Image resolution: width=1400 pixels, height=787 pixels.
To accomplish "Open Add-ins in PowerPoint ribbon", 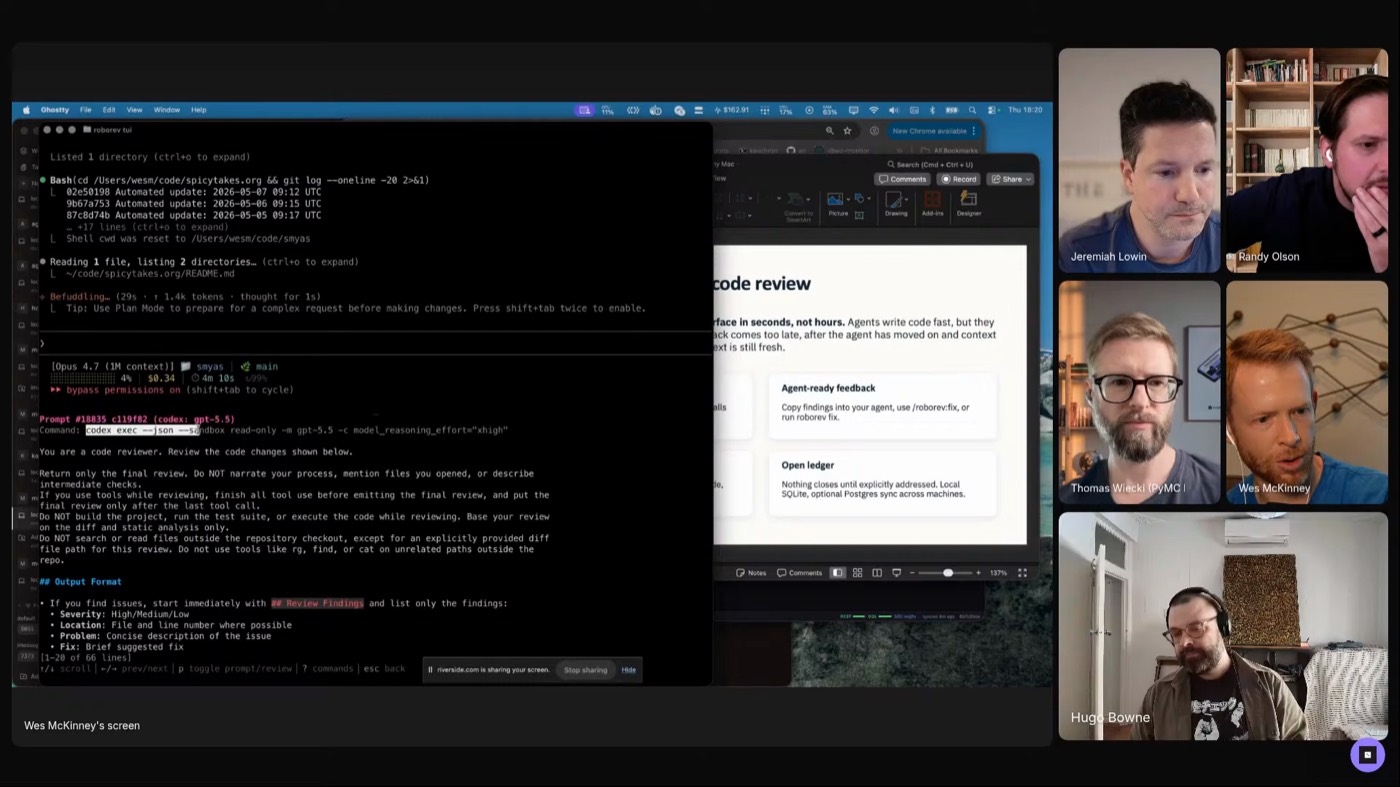I will tap(932, 202).
